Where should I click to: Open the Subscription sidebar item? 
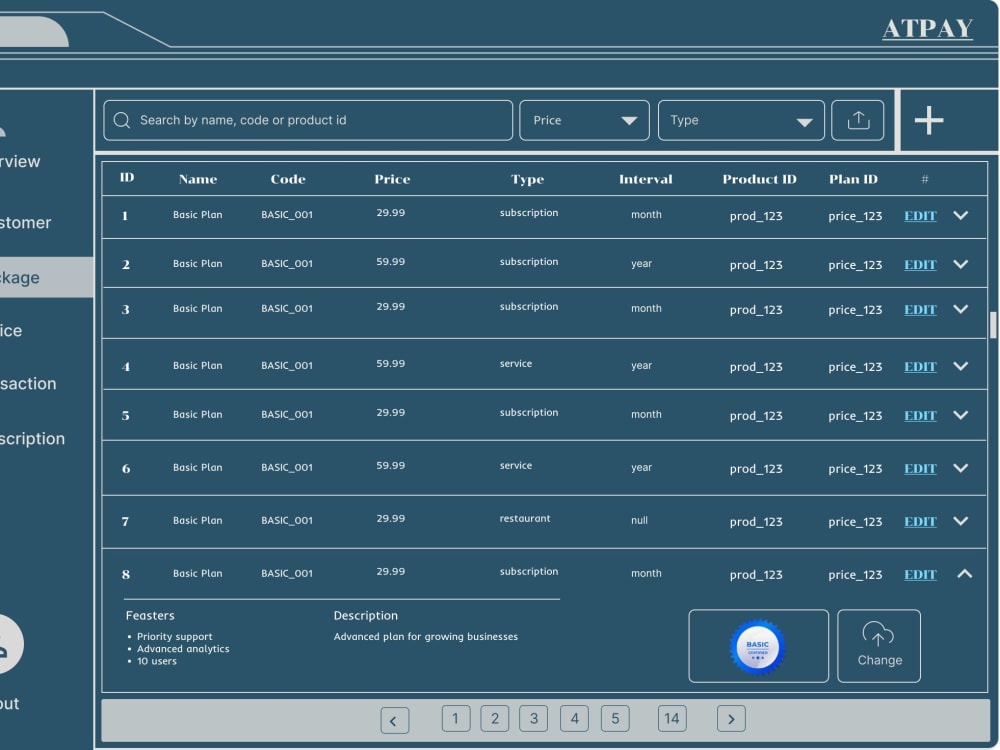pos(32,439)
